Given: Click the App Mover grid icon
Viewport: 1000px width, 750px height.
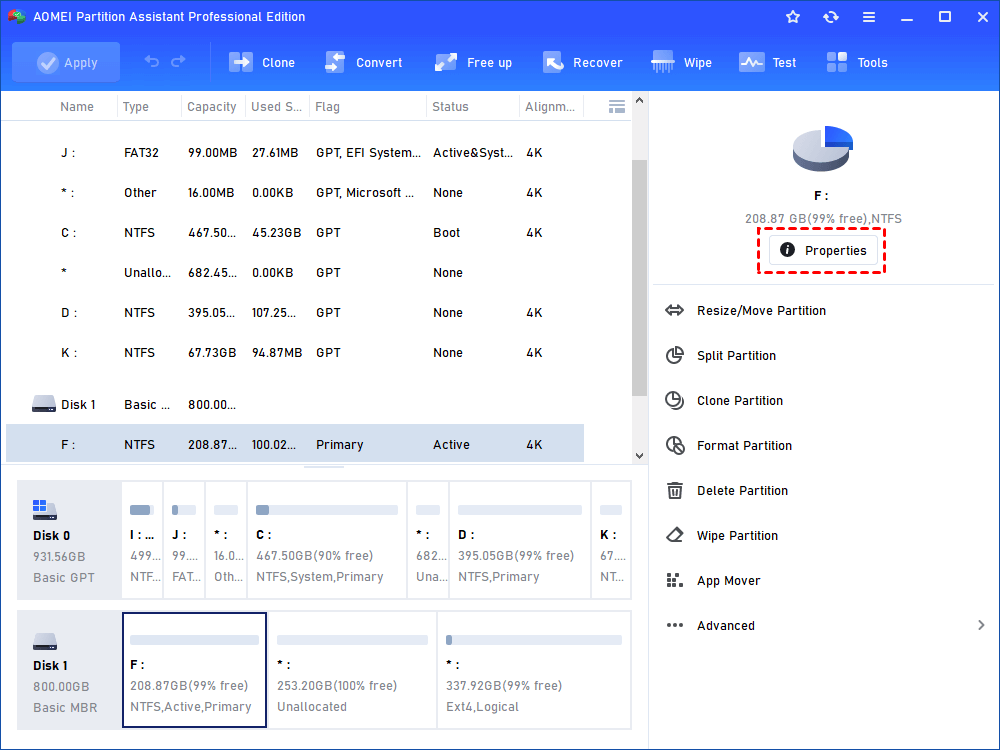Looking at the screenshot, I should click(674, 580).
